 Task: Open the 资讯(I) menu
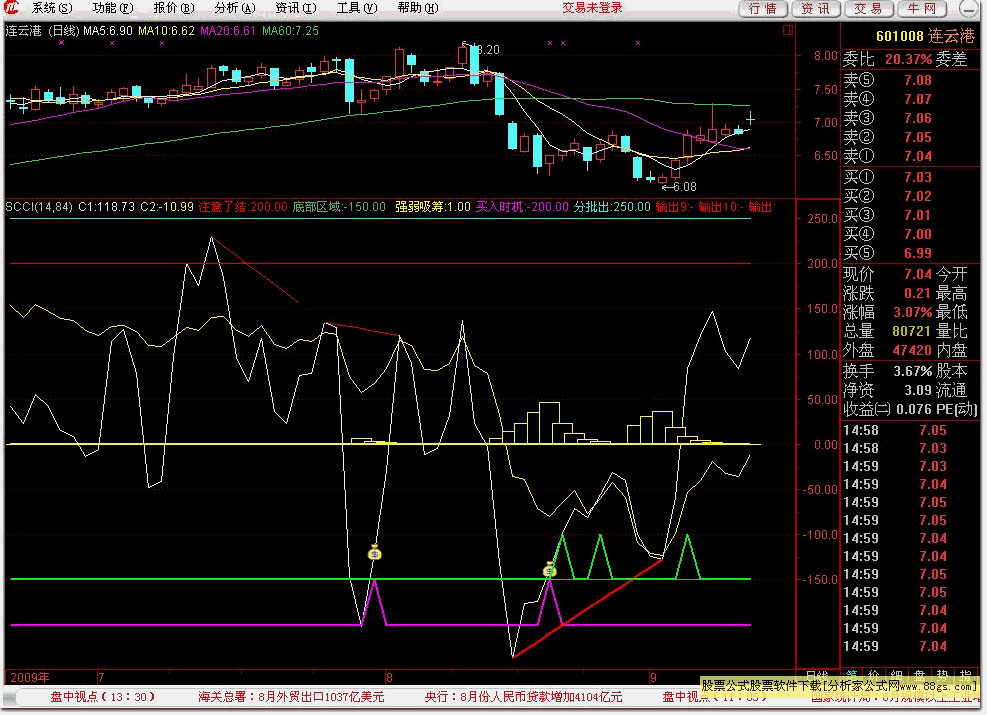pyautogui.click(x=296, y=8)
